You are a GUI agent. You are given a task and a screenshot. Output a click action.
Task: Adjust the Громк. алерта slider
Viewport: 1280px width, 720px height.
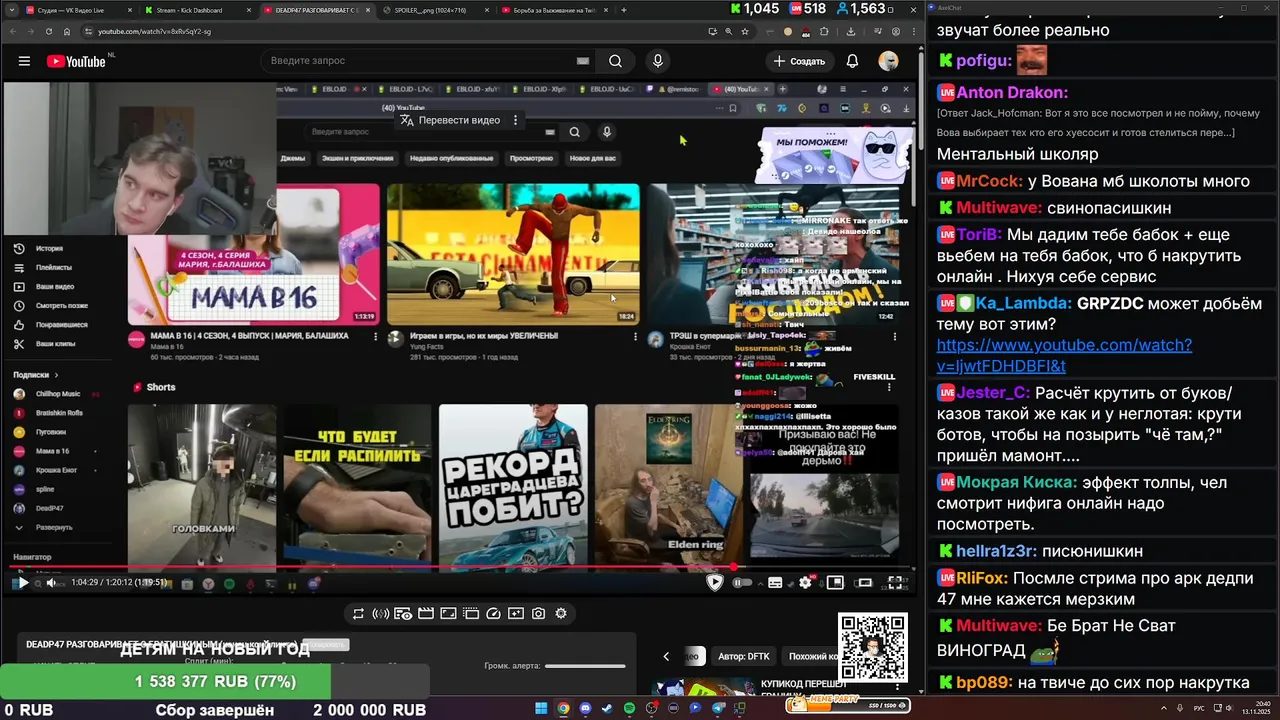tap(585, 666)
